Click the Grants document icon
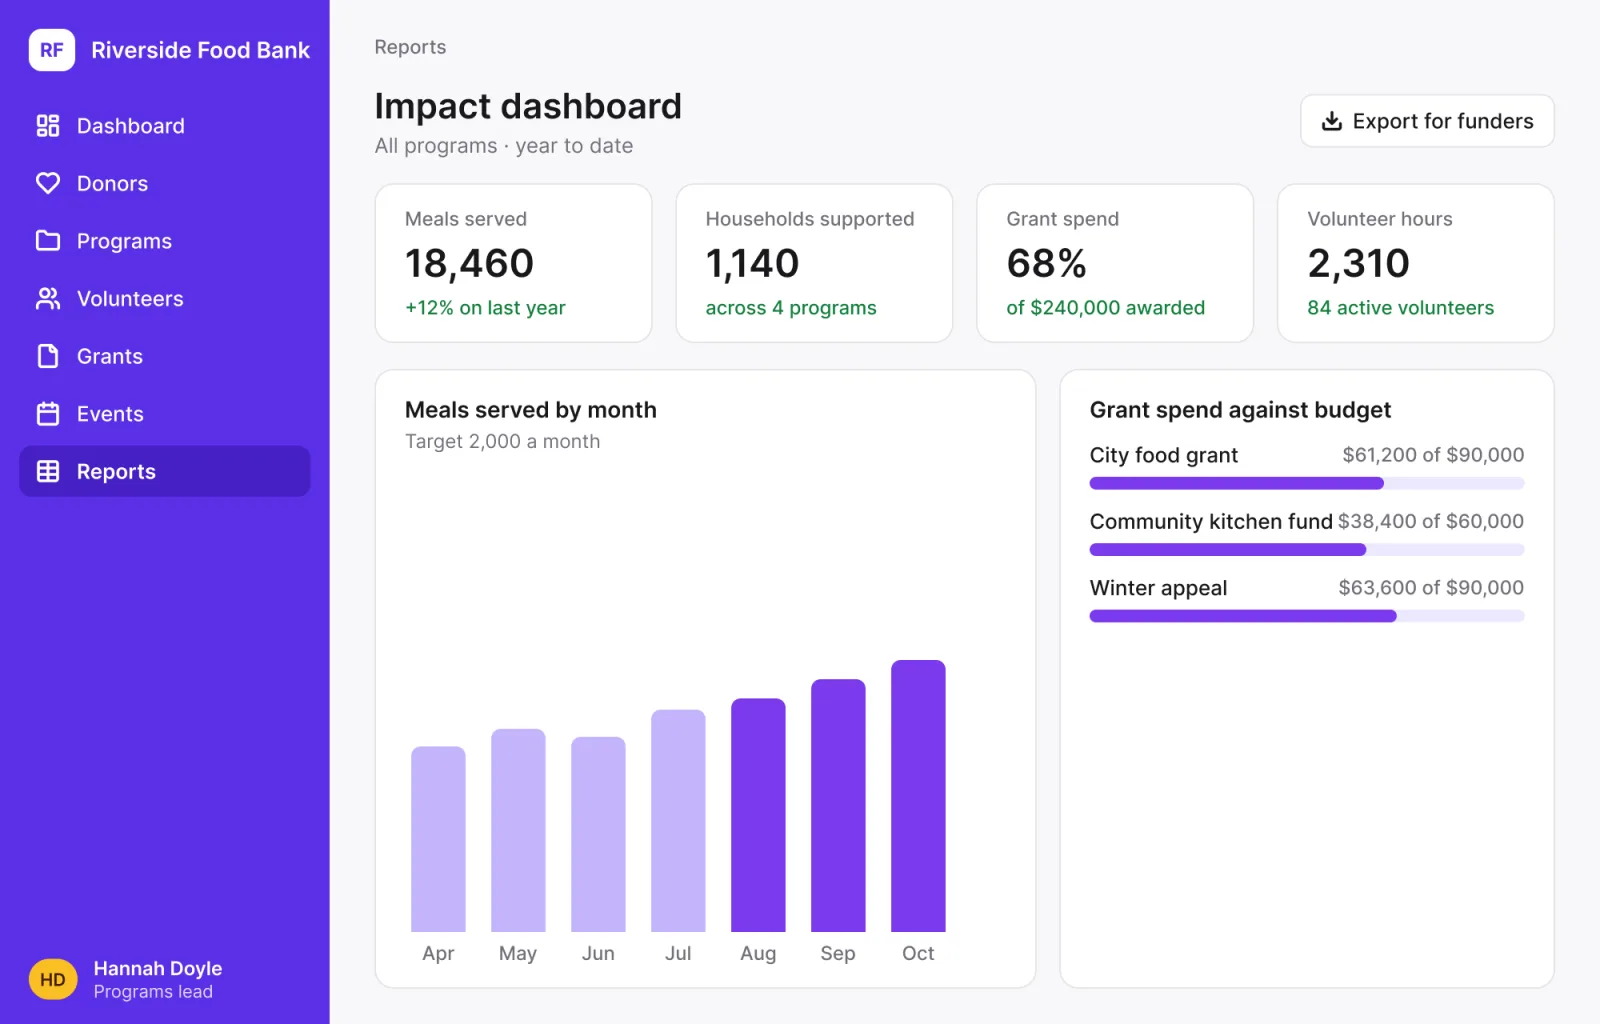The width and height of the screenshot is (1600, 1024). coord(48,356)
